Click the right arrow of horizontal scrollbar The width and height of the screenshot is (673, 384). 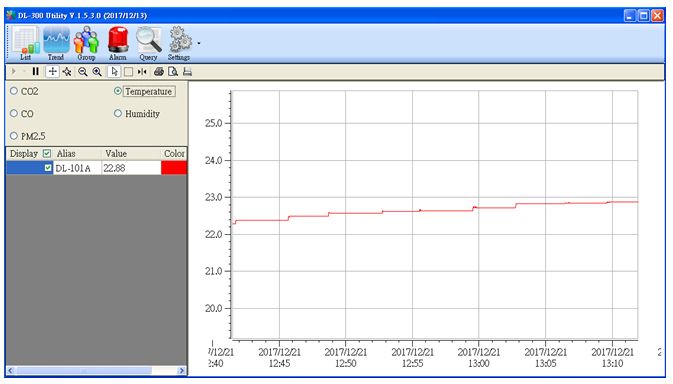point(182,370)
